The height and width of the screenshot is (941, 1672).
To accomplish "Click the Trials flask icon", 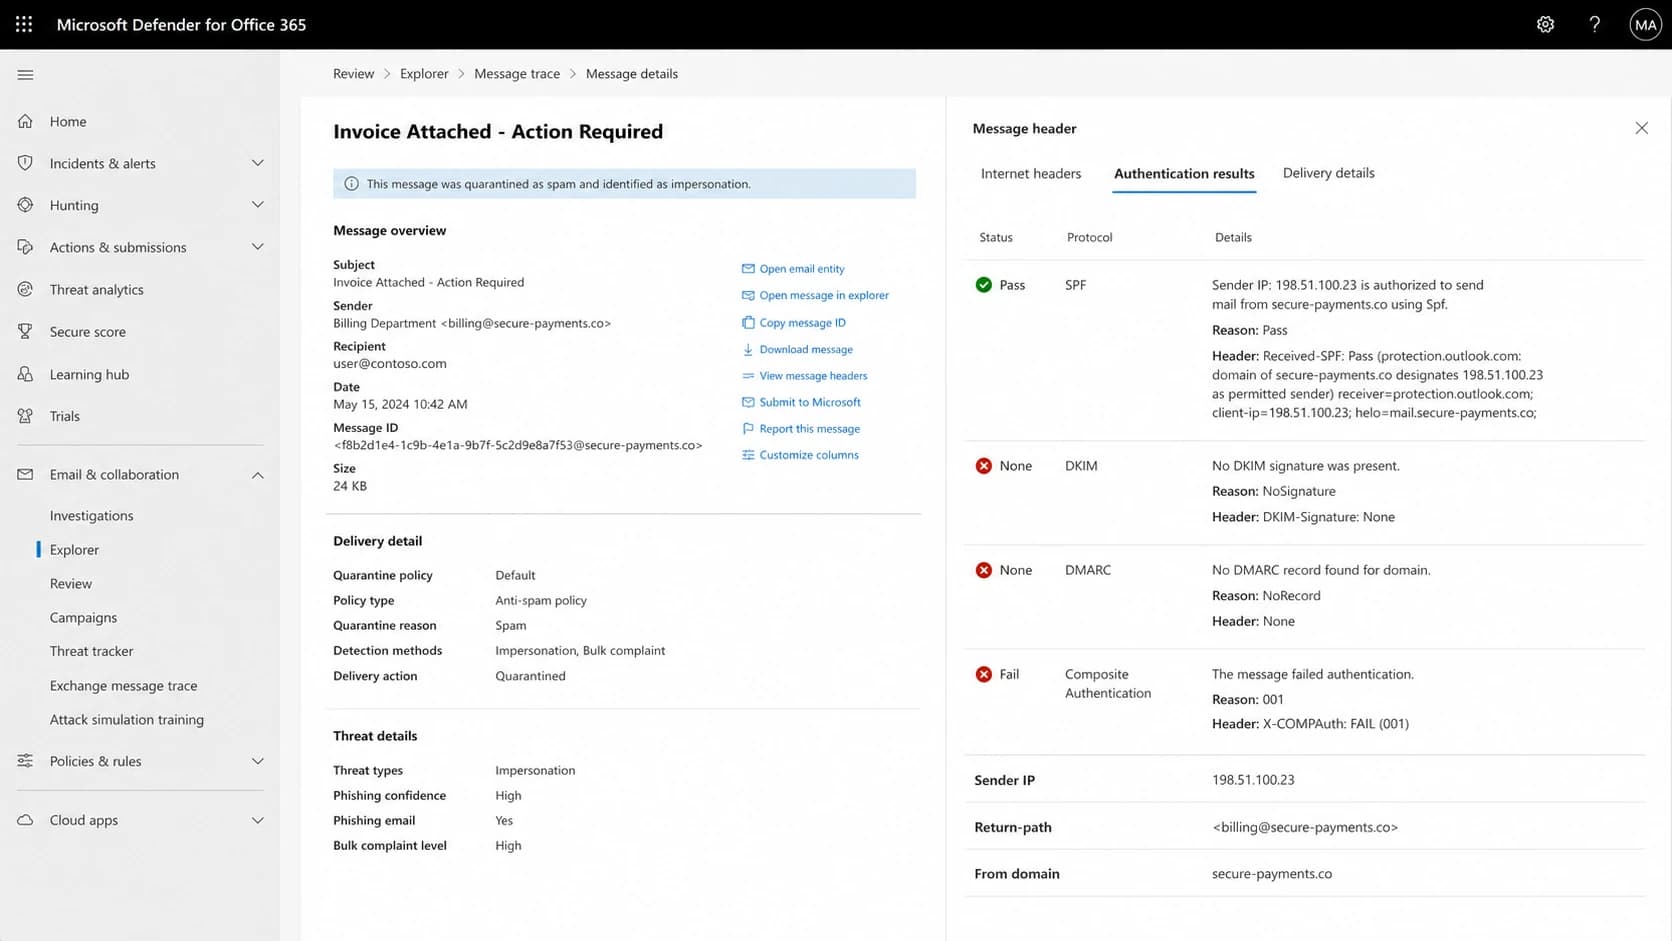I will tap(25, 416).
